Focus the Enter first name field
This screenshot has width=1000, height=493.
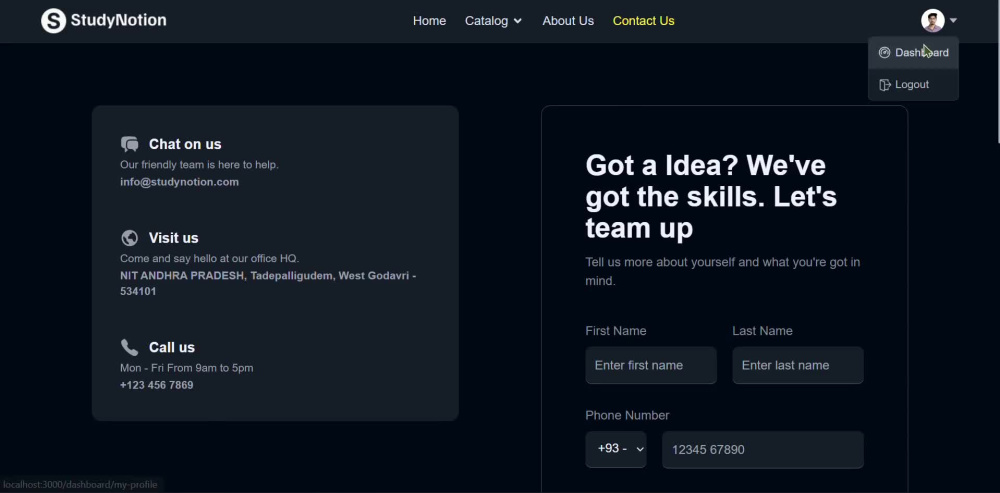[651, 365]
